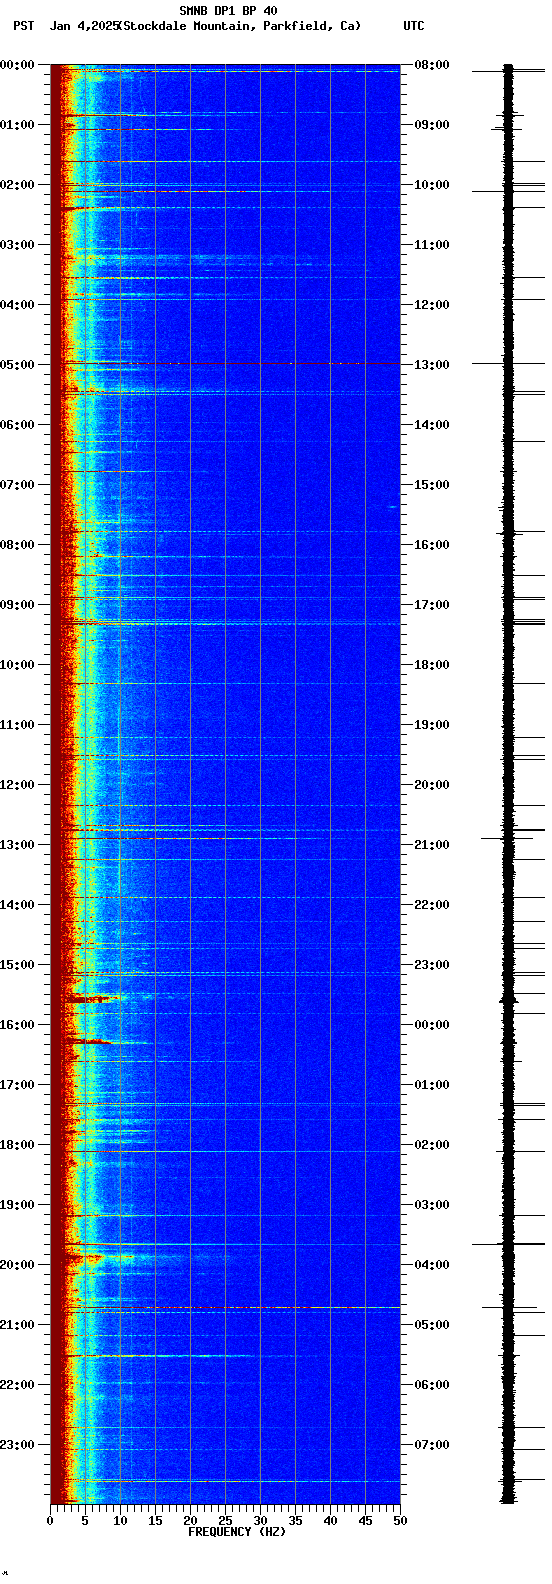This screenshot has height=1584, width=552.
Task: Click the frequency axis value "25"
Action: (x=225, y=1521)
